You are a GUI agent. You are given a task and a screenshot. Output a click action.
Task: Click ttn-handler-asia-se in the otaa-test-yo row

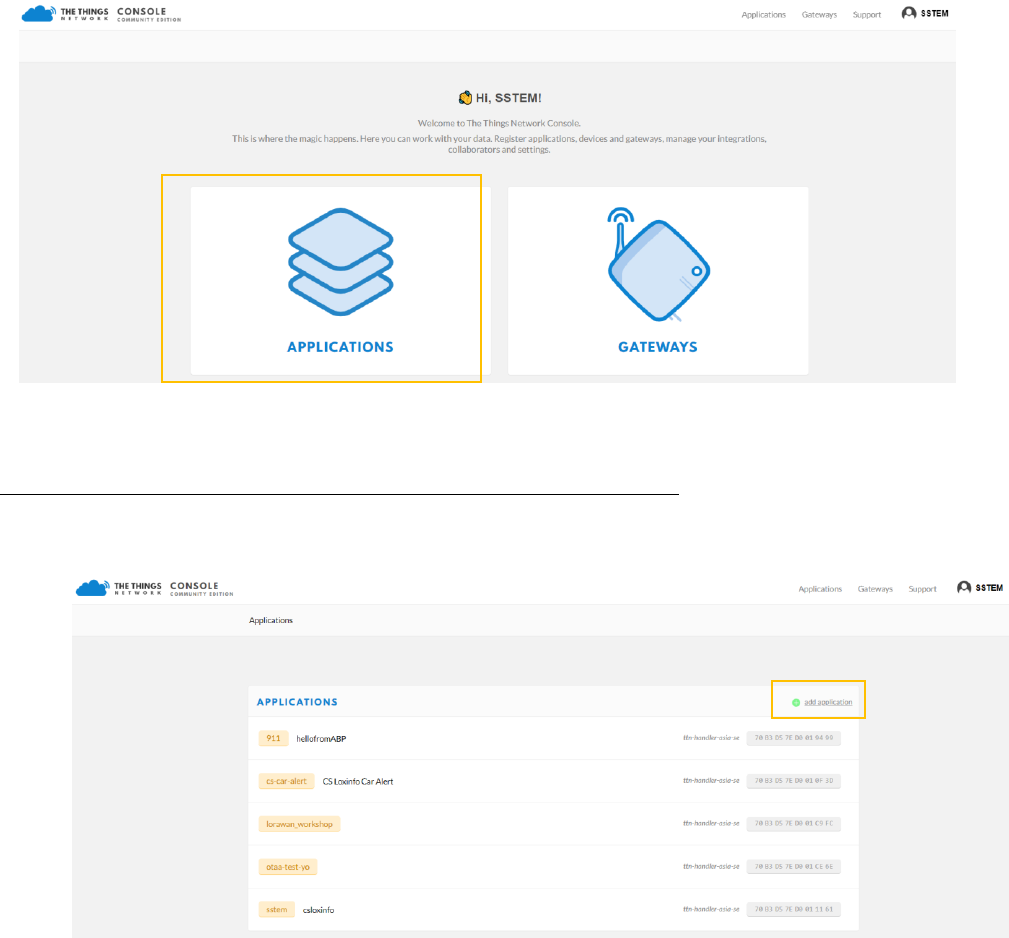tap(711, 867)
